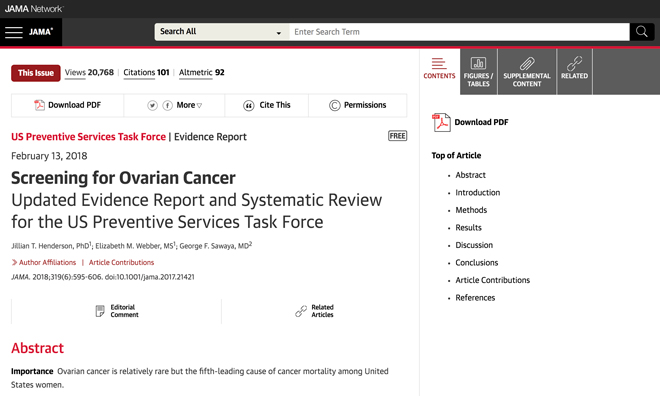660x396 pixels.
Task: Go to Discussion section
Action: click(x=474, y=245)
